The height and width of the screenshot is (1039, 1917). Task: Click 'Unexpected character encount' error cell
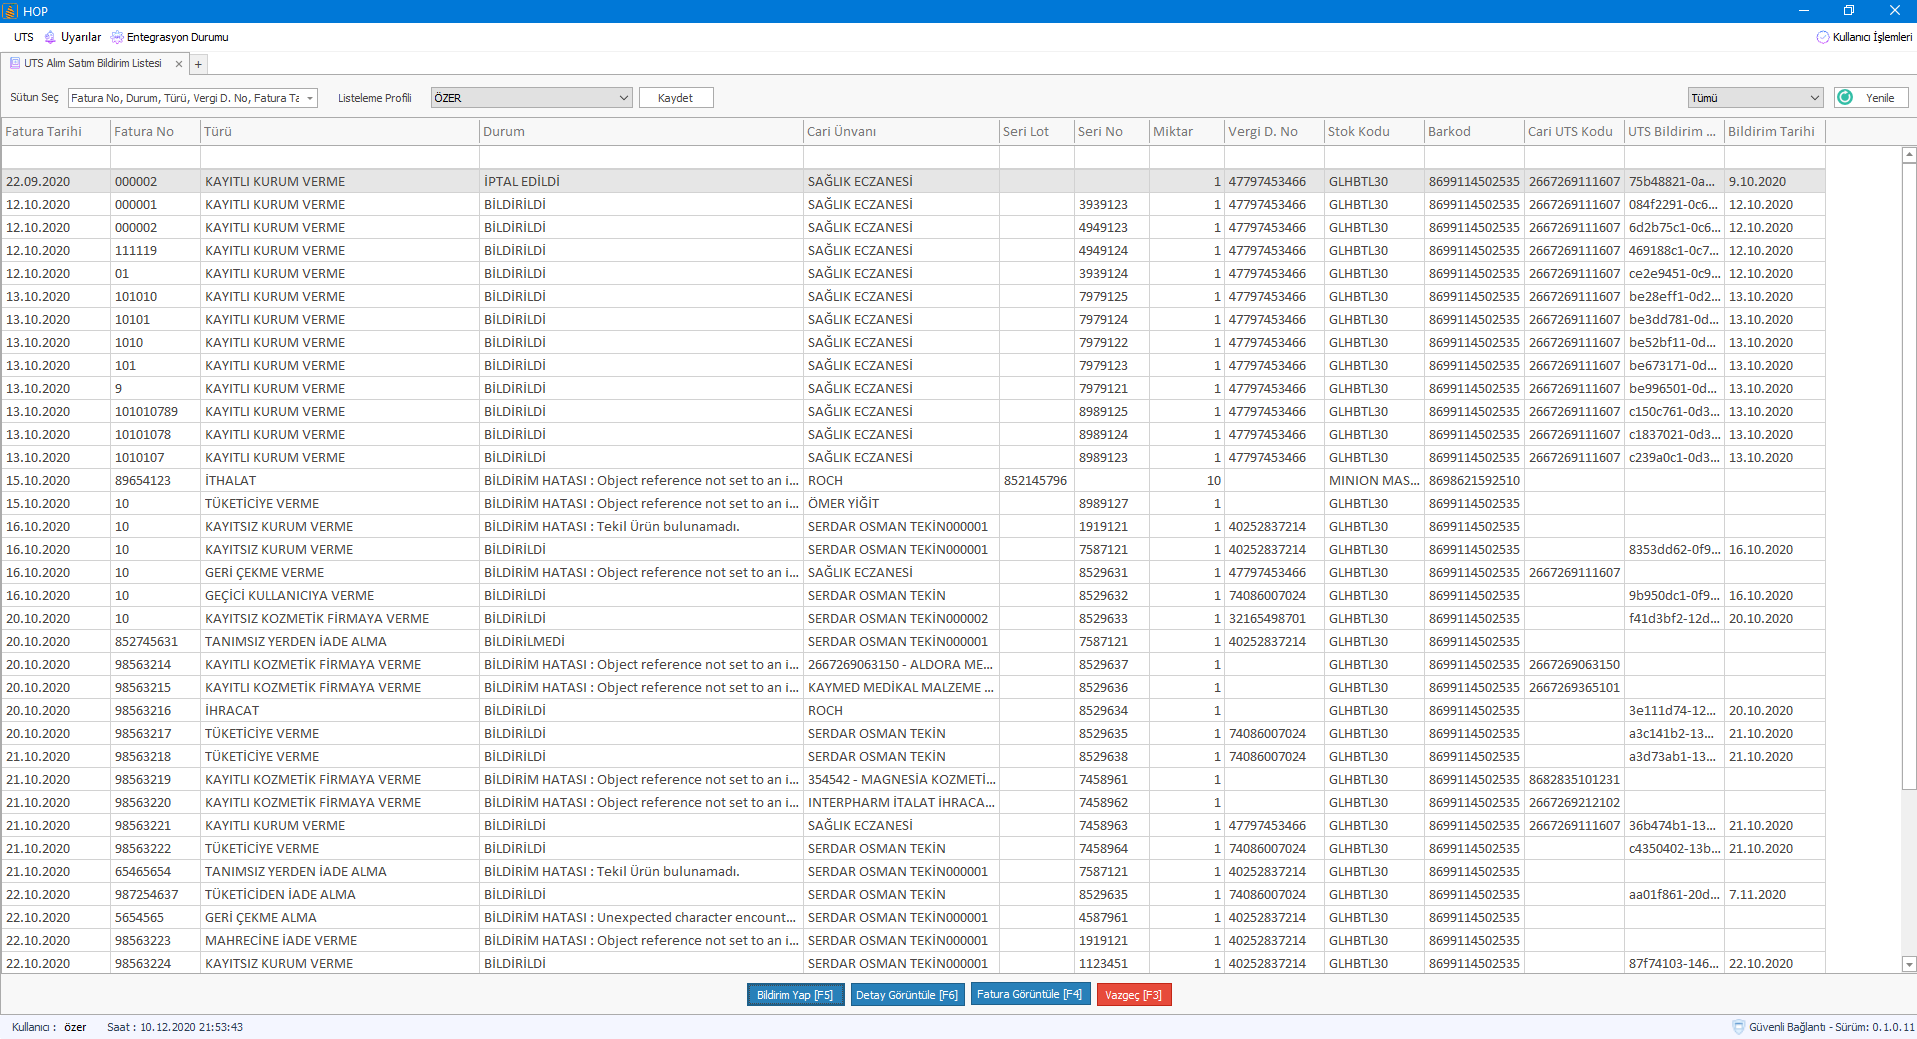(641, 918)
